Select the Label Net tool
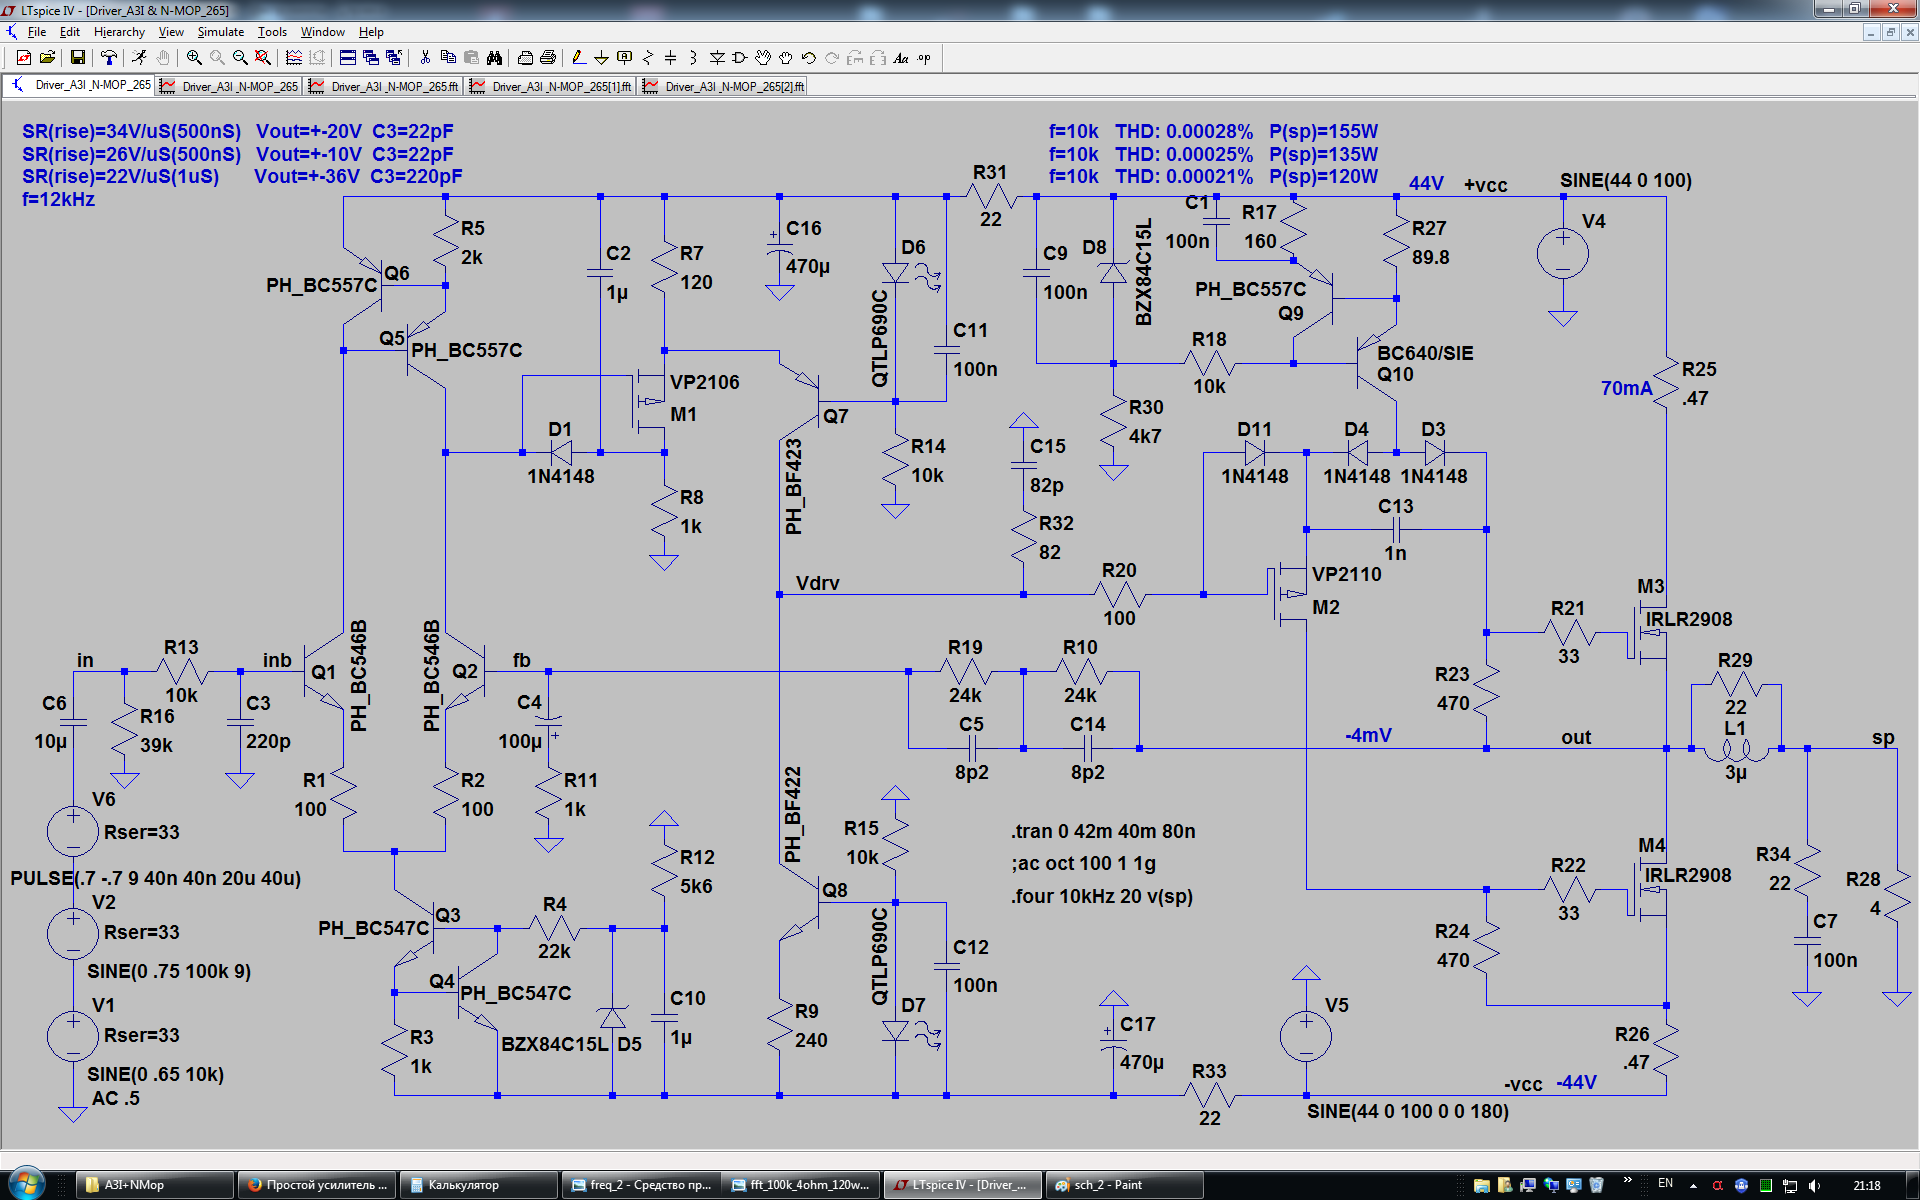1920x1200 pixels. pos(624,58)
